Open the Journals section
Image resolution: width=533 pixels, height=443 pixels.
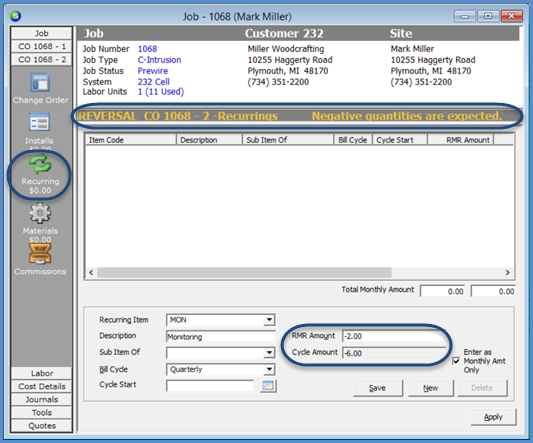tap(41, 399)
